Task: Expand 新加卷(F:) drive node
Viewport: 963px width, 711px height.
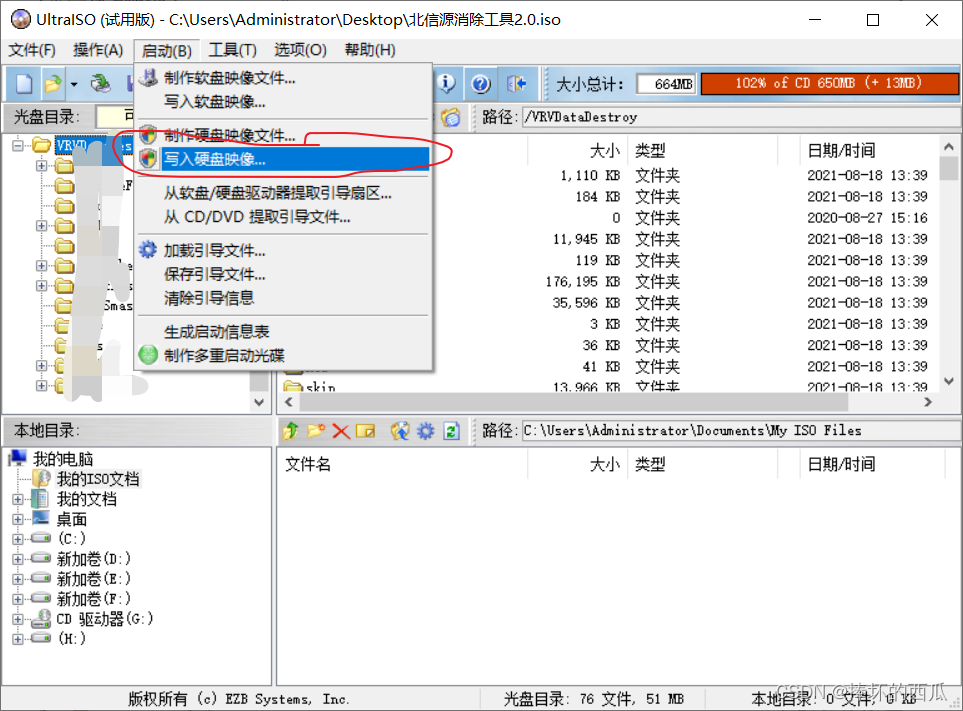Action: click(18, 599)
